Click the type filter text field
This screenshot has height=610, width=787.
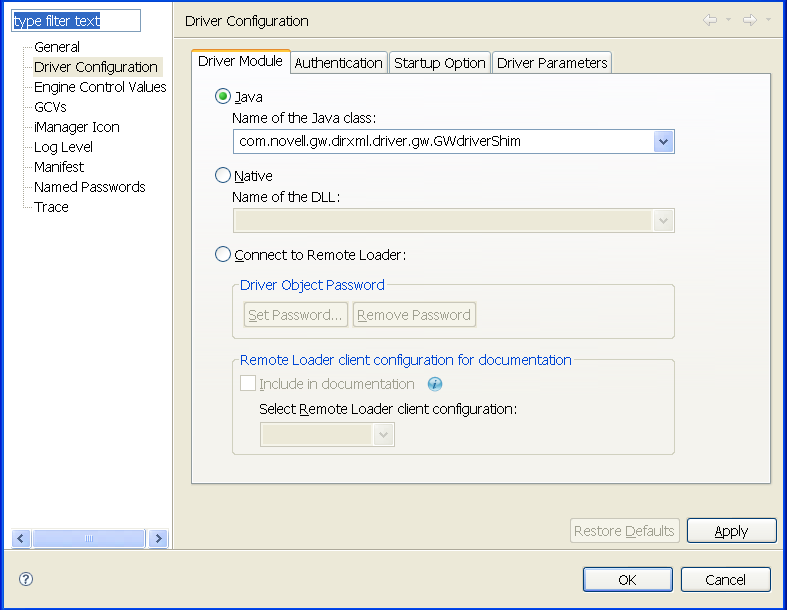pyautogui.click(x=76, y=21)
